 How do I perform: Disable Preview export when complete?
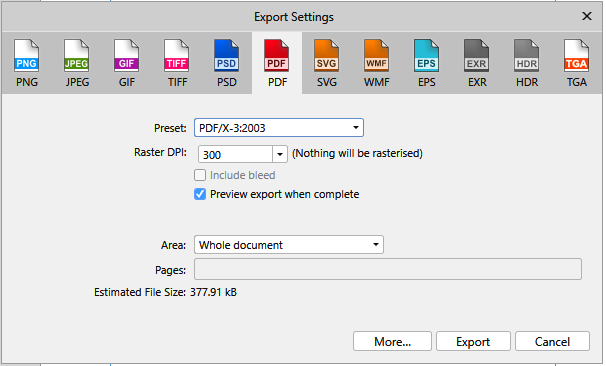click(200, 194)
